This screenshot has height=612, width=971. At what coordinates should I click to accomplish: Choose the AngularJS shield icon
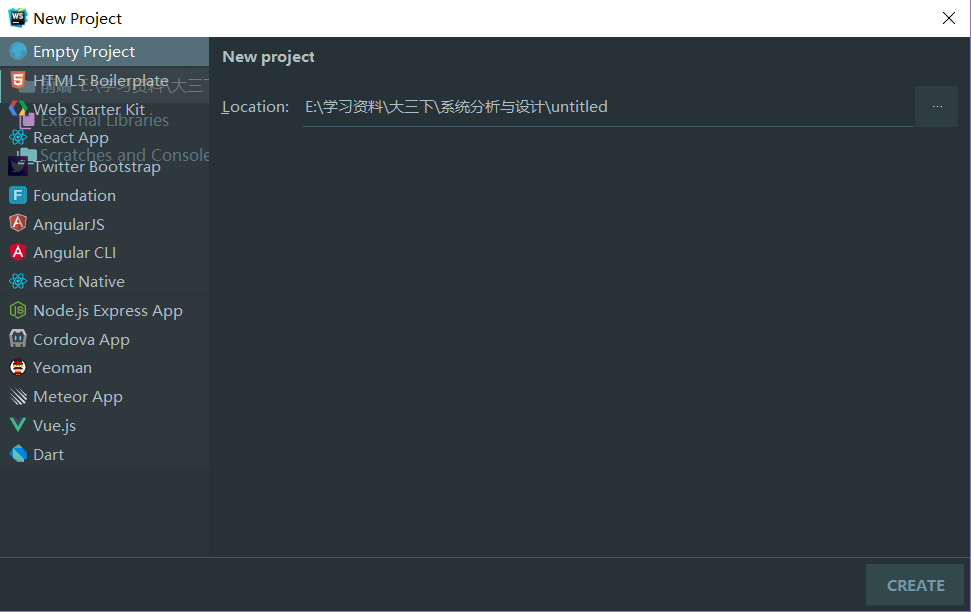click(x=18, y=224)
